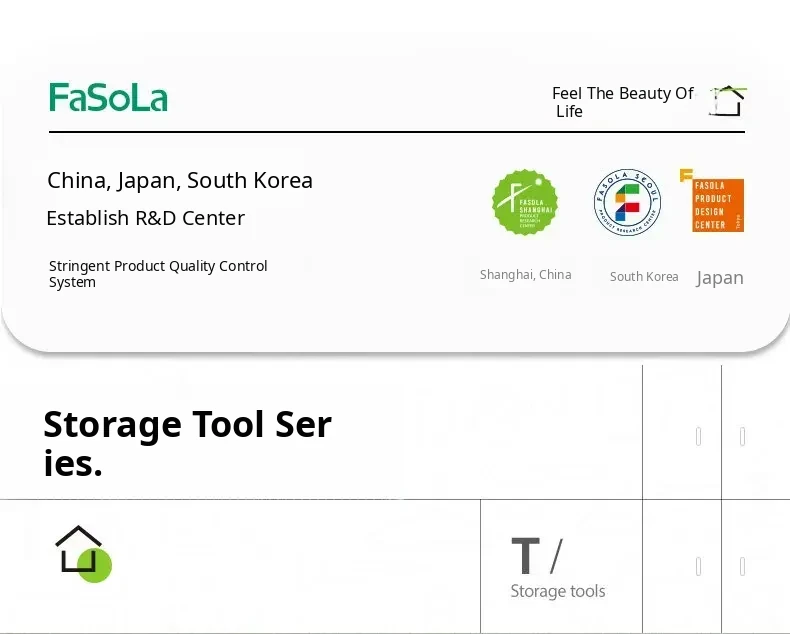
Task: Click the "Storage Tool Series." heading
Action: tap(187, 443)
